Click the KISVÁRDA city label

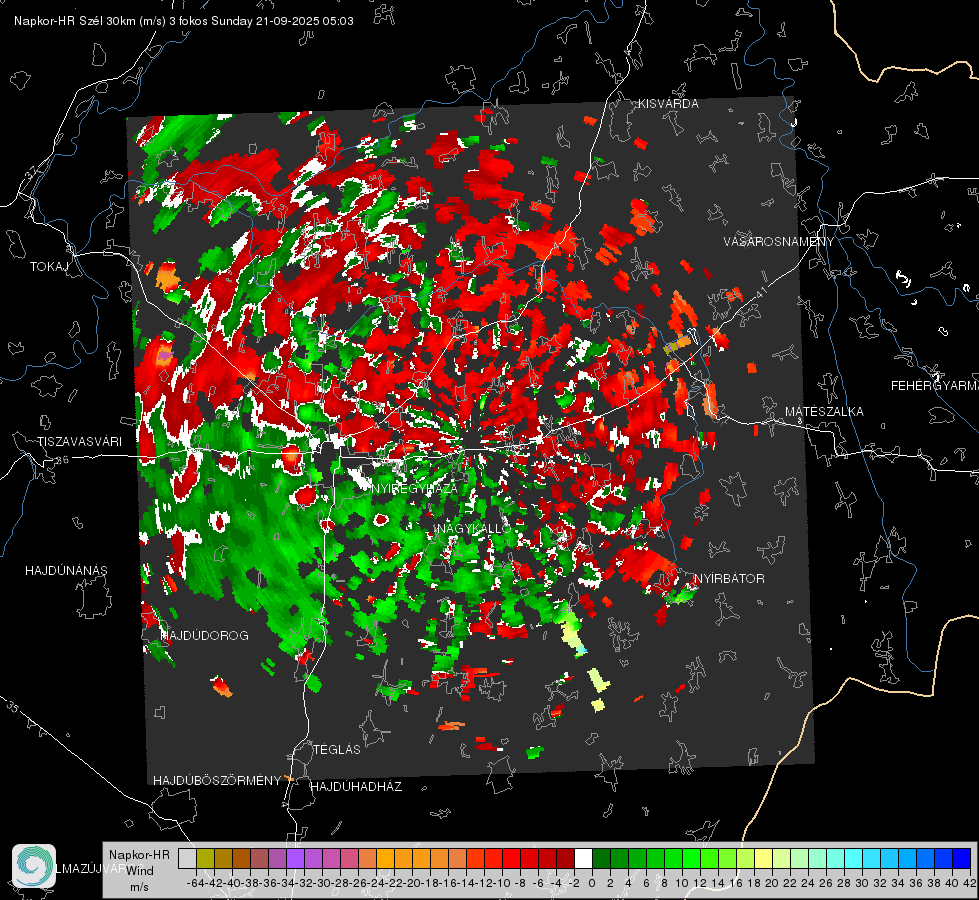(668, 104)
